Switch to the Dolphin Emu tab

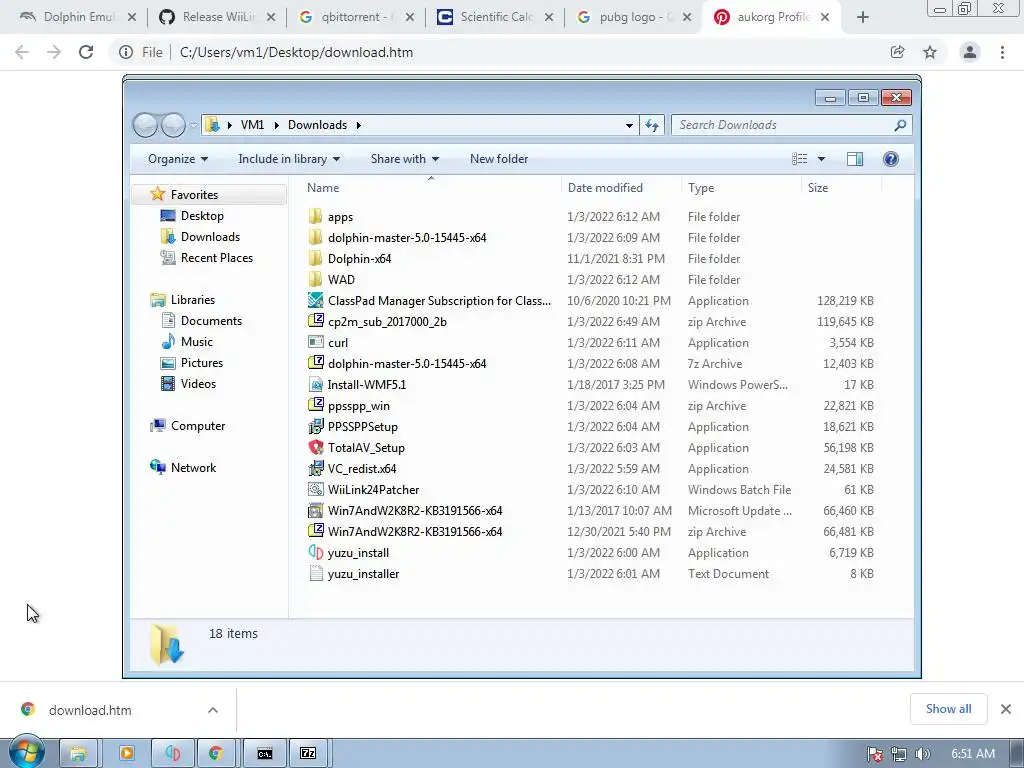tap(77, 17)
